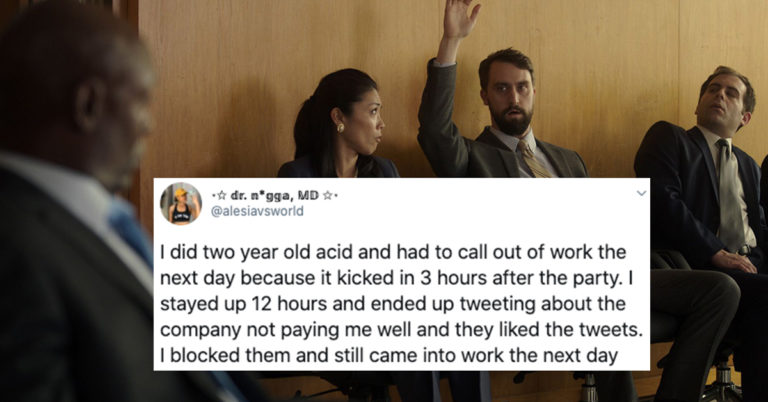Click the line 'company not paying me well'
This screenshot has height=402, width=768.
coord(401,330)
